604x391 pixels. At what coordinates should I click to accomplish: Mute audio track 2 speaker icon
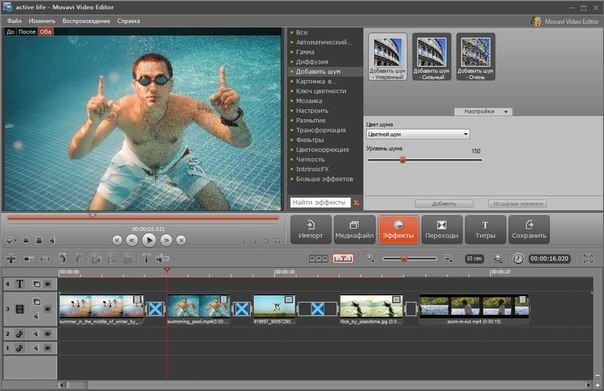(36, 334)
